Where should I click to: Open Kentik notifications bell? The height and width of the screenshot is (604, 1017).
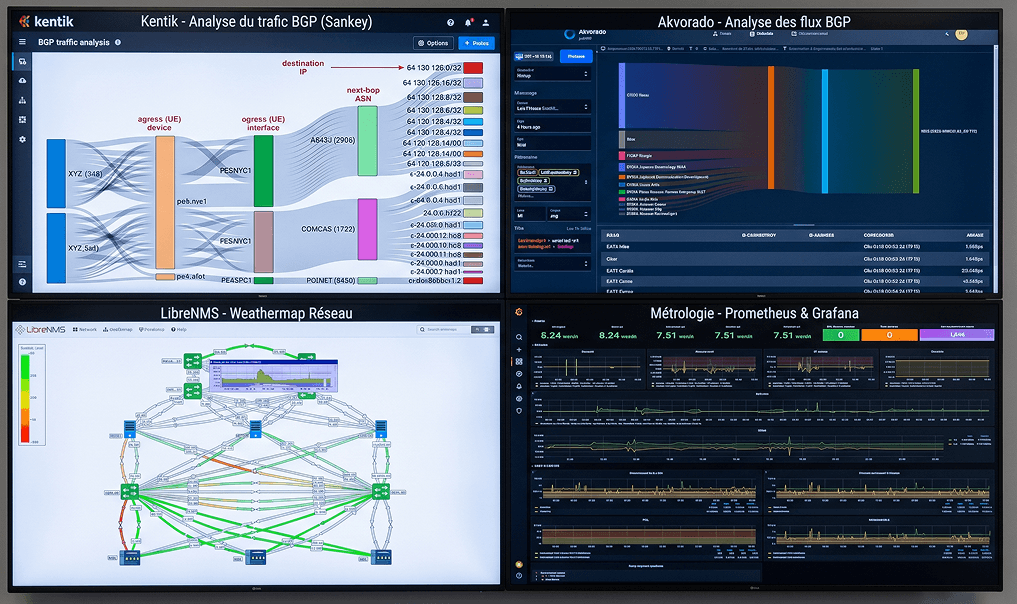point(468,23)
